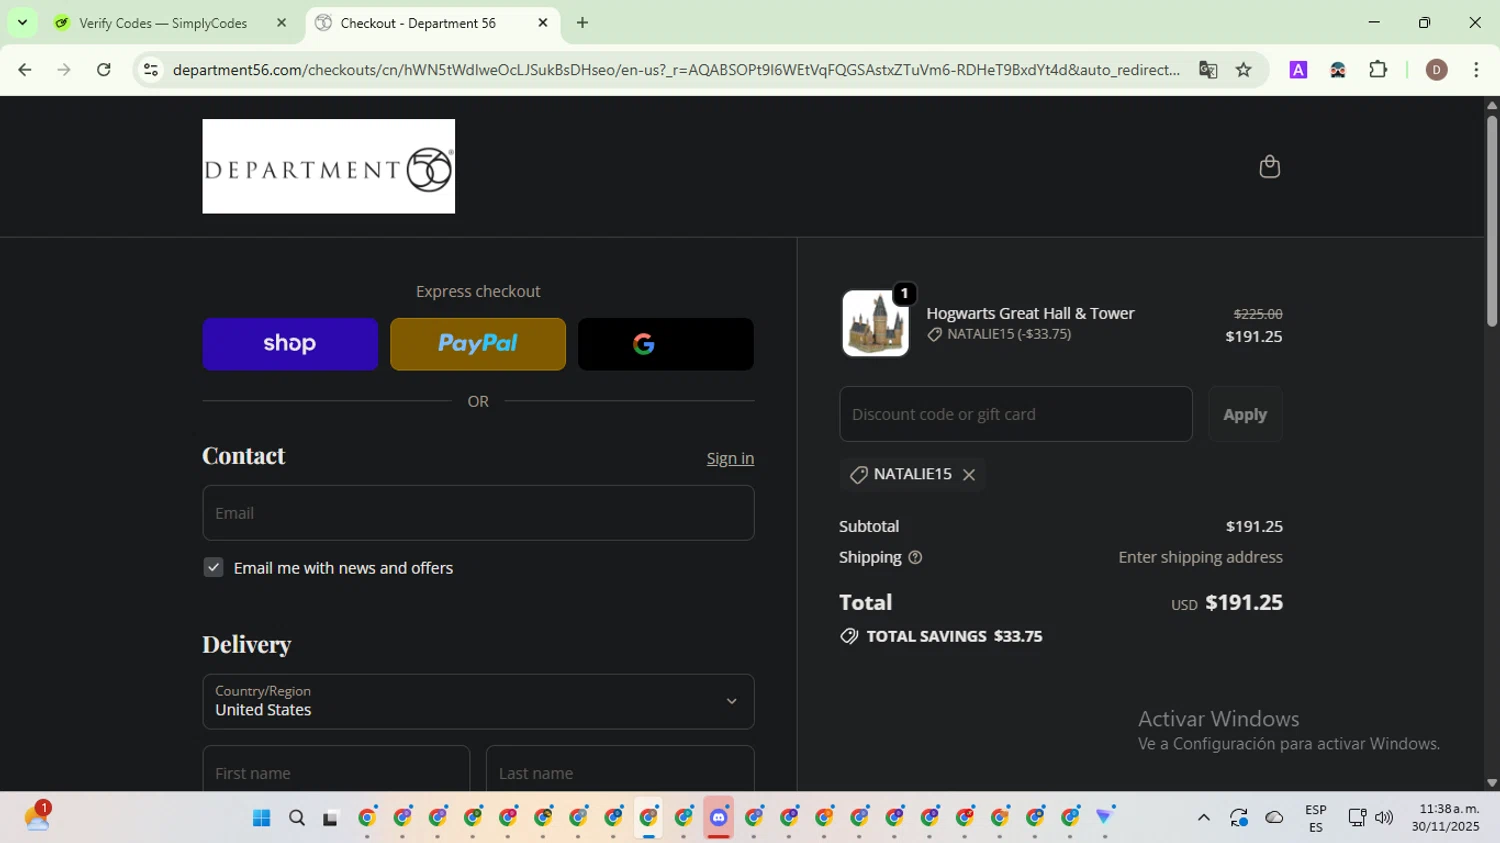Uncheck Email me with news and offers
This screenshot has height=843, width=1500.
213,567
